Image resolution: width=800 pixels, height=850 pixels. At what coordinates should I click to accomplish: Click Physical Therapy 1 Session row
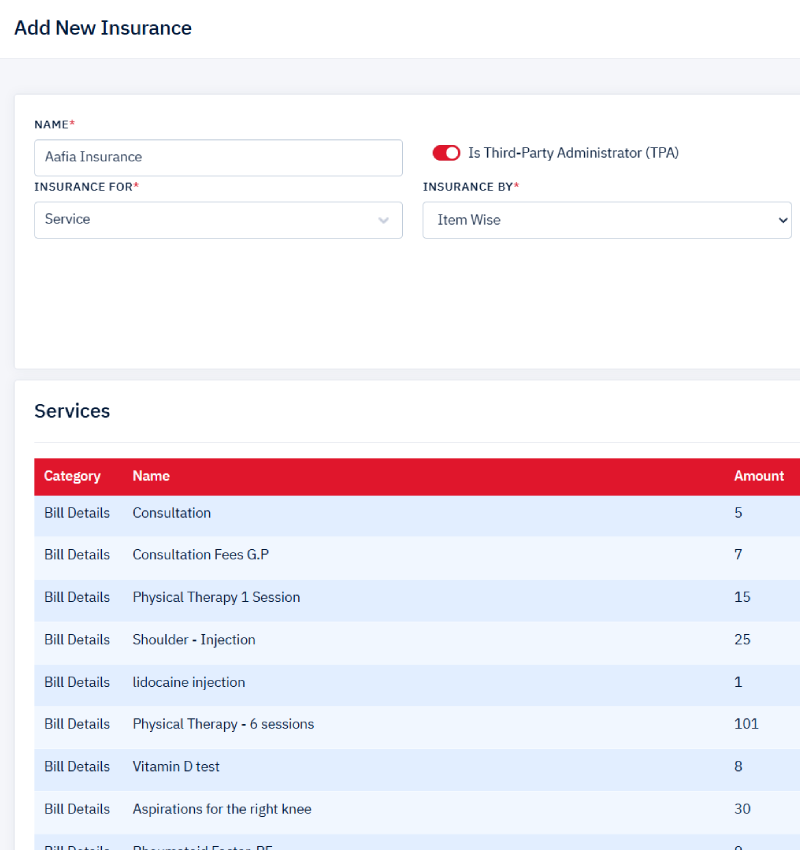[x=216, y=597]
